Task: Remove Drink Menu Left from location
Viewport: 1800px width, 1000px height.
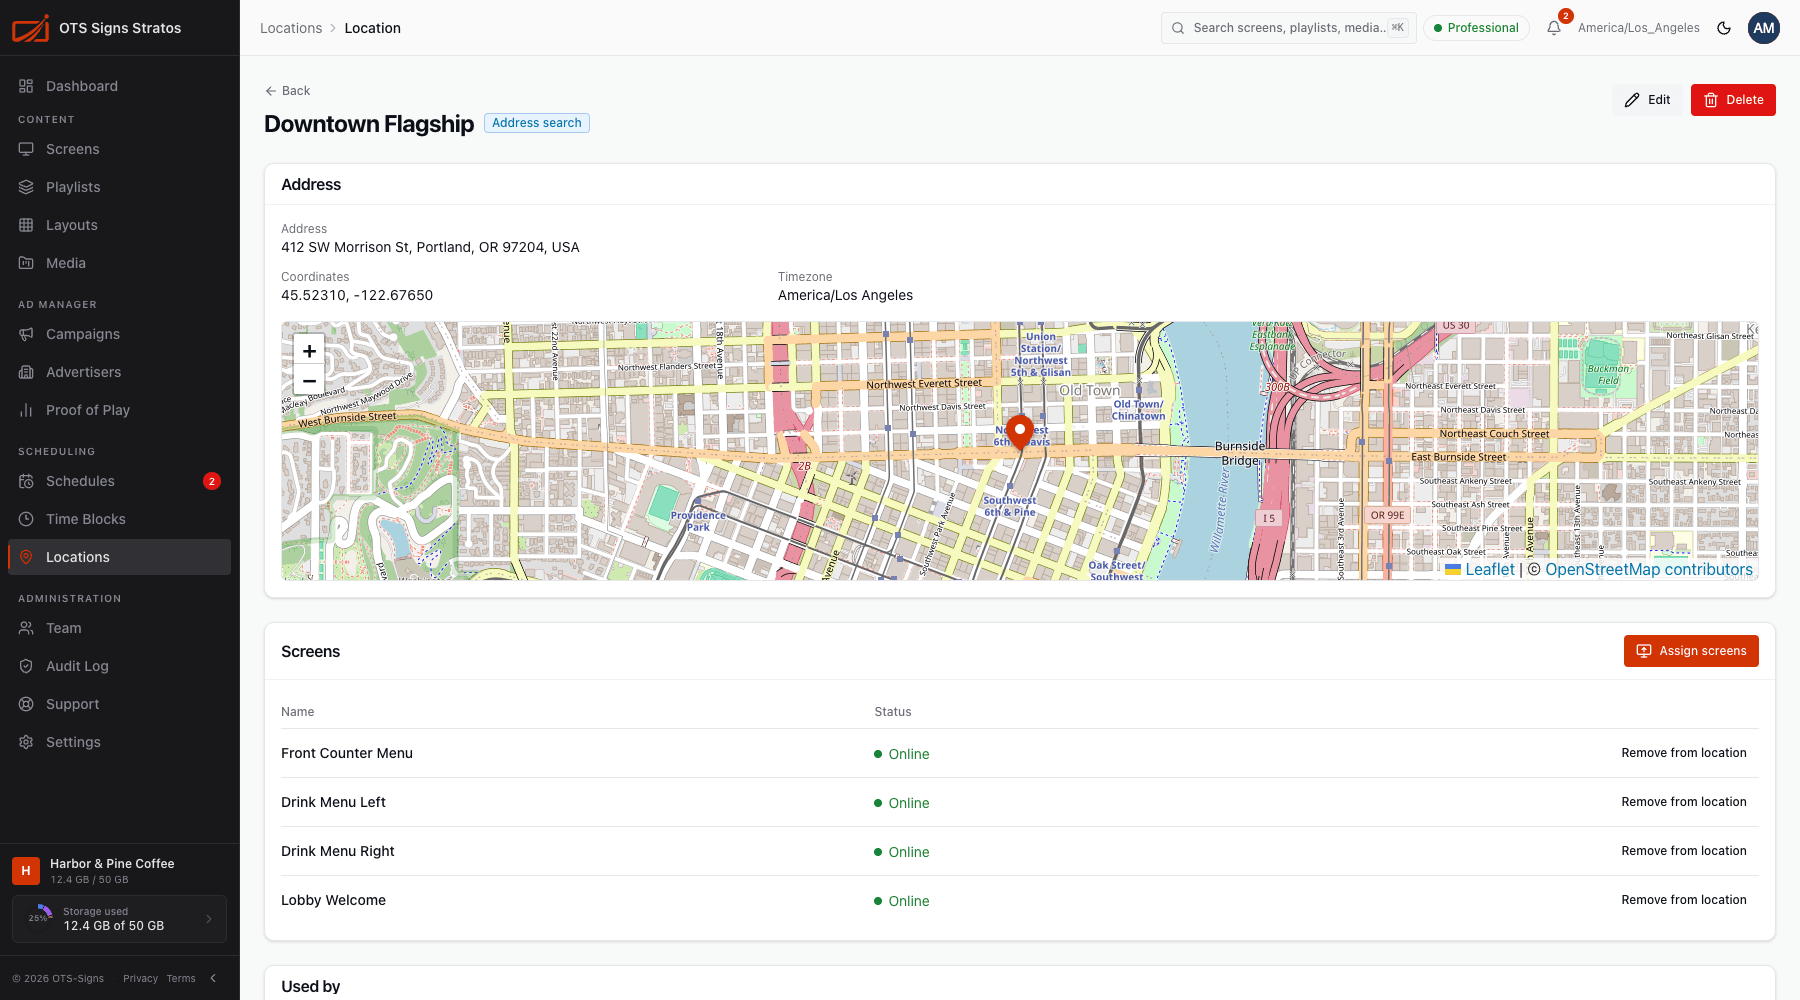Action: pos(1684,802)
